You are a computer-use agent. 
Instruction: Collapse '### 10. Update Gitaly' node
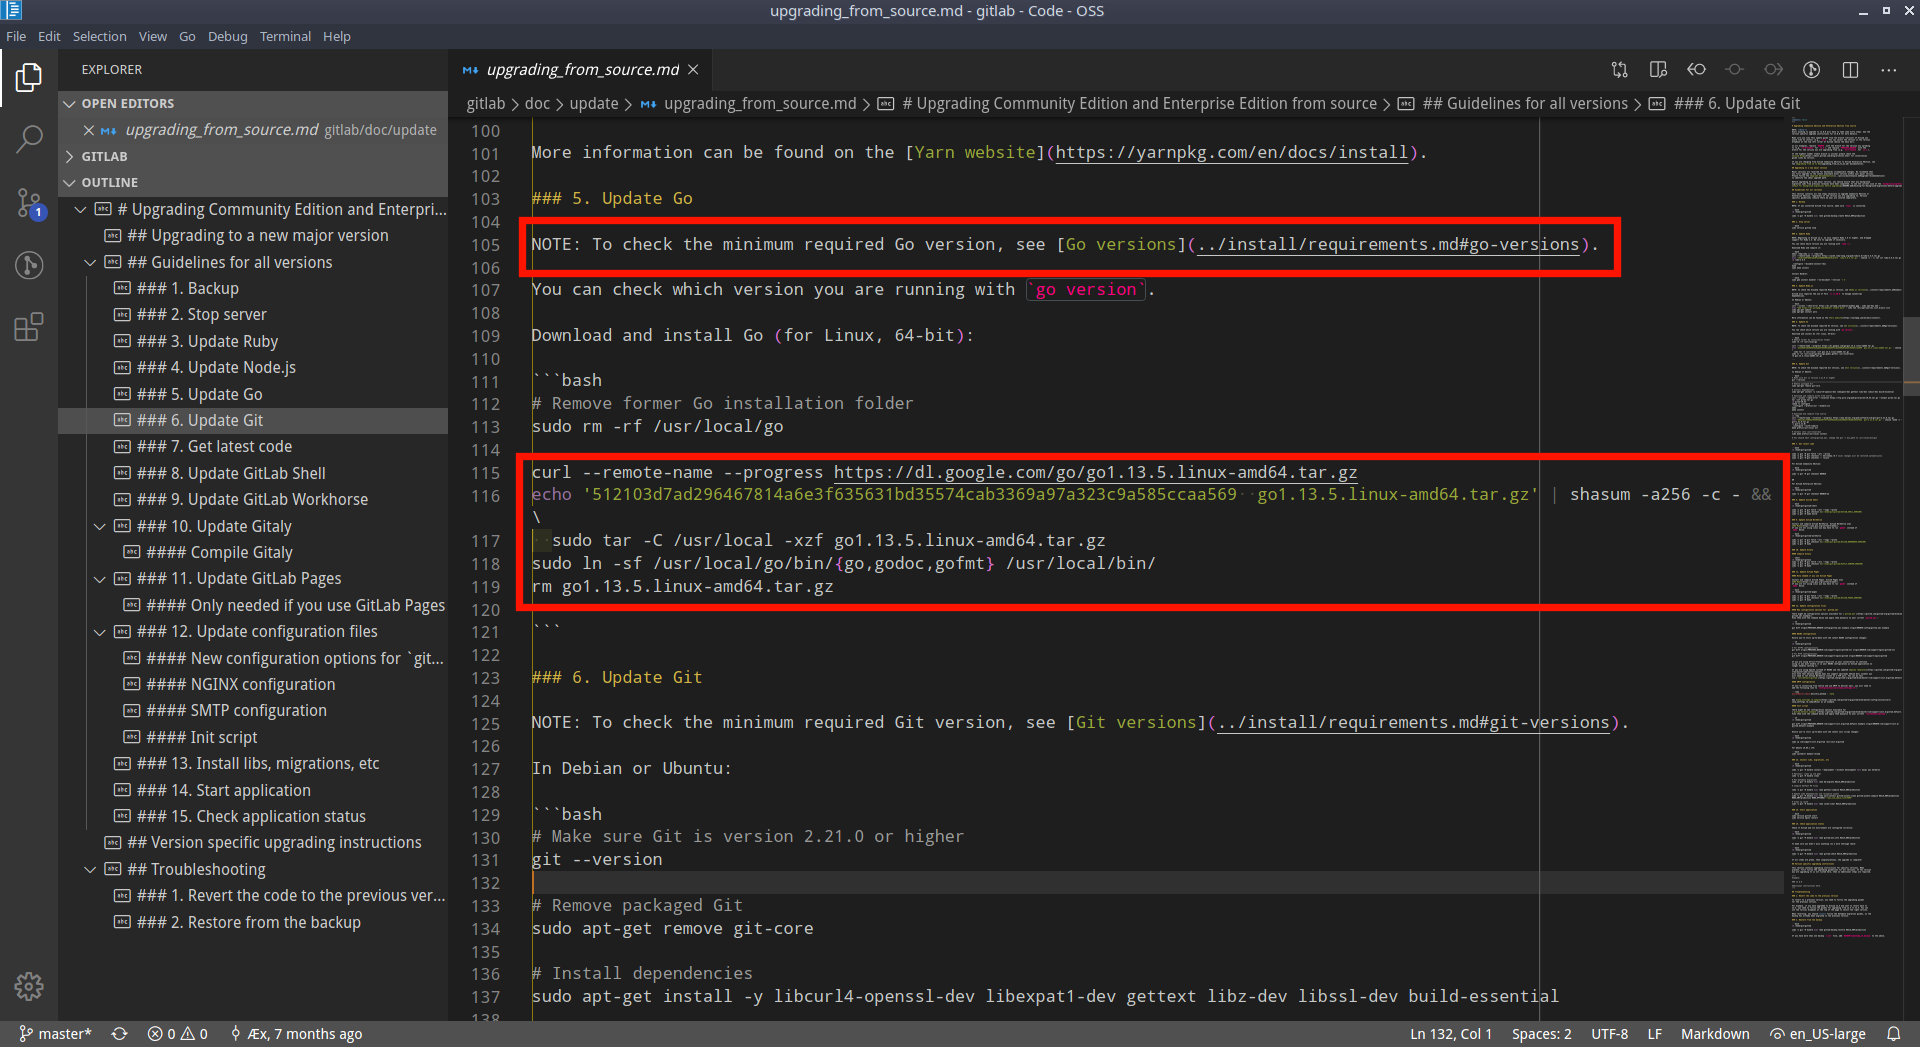(99, 527)
